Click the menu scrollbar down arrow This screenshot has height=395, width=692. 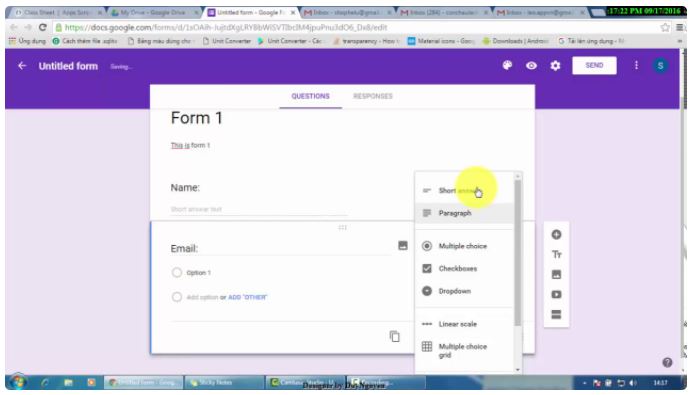tap(518, 370)
